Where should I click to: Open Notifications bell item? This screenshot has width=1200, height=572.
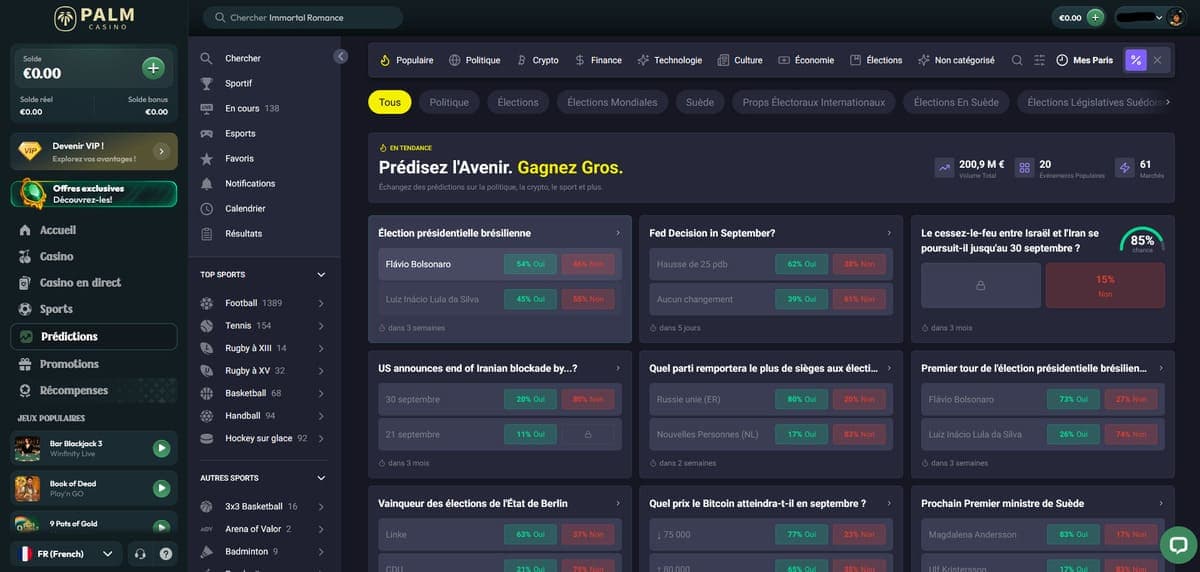(250, 183)
